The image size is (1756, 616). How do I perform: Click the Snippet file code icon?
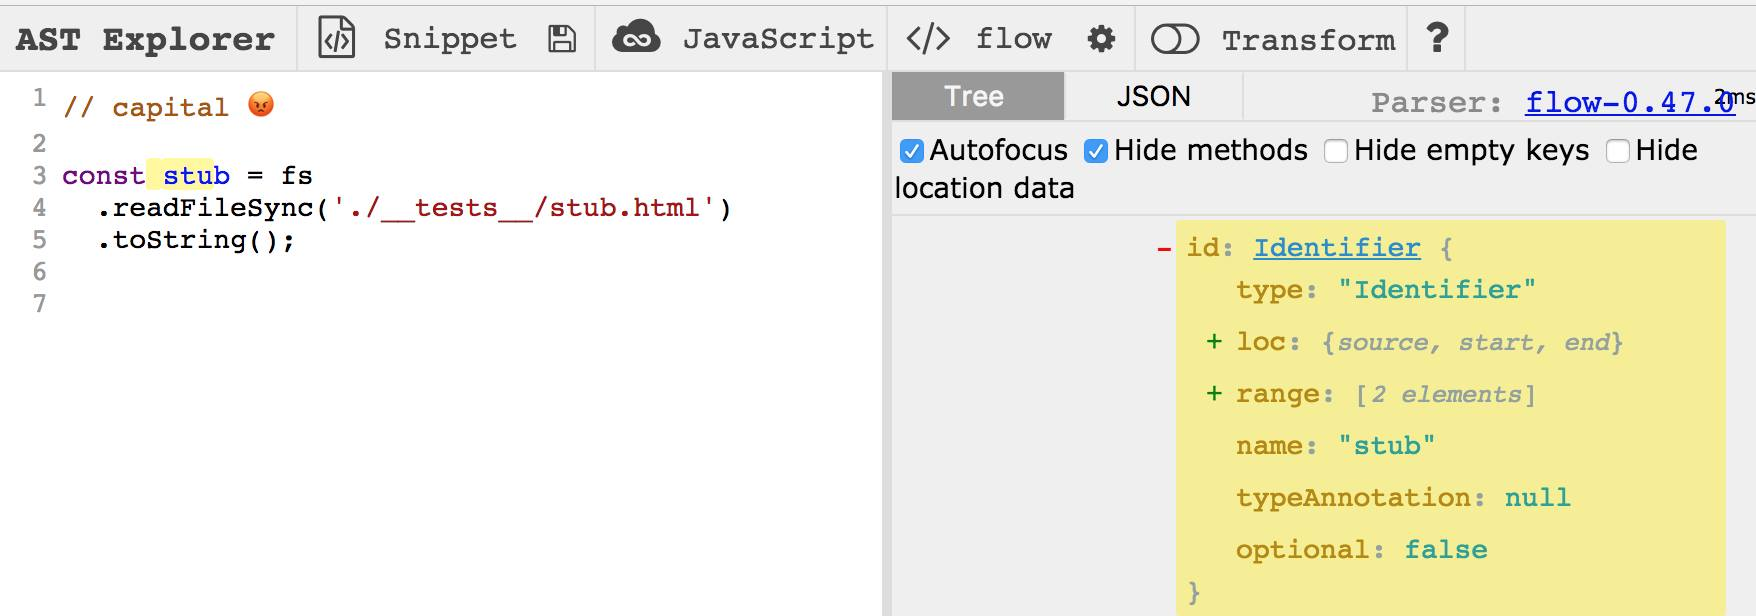tap(336, 38)
